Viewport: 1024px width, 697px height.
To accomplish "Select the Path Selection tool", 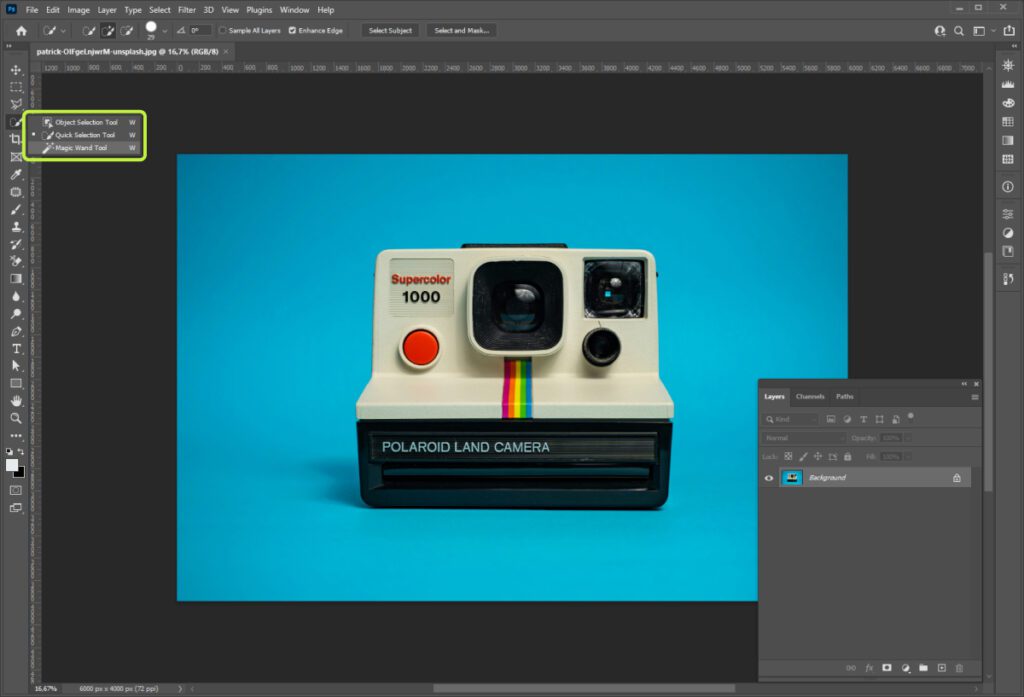I will coord(16,366).
